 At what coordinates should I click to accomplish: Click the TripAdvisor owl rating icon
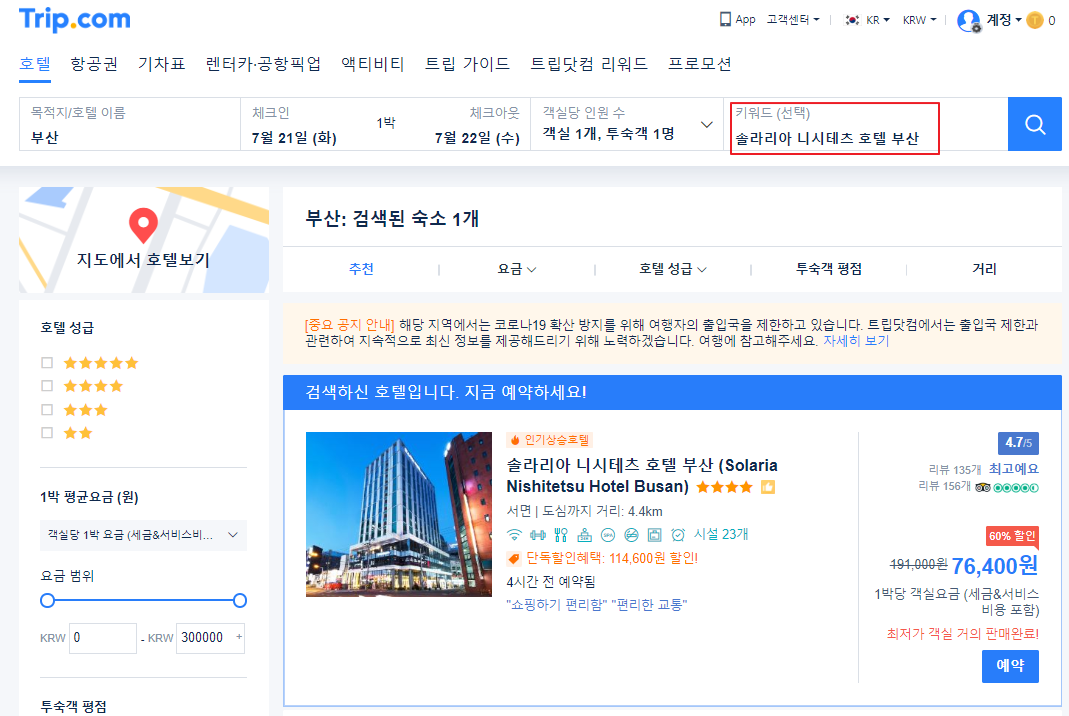pyautogui.click(x=982, y=487)
